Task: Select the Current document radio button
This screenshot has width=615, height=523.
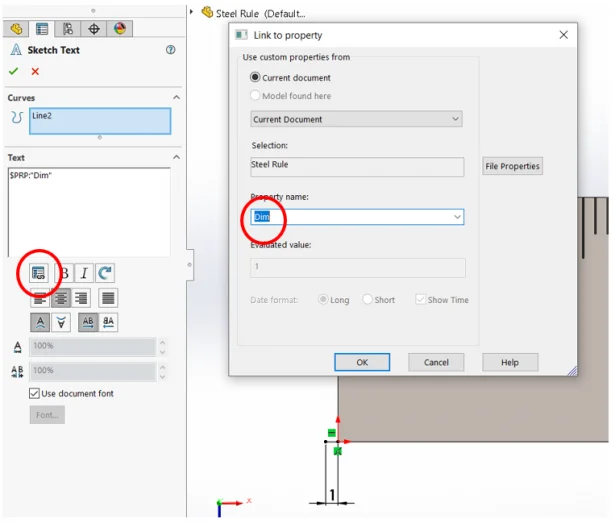Action: [x=255, y=77]
